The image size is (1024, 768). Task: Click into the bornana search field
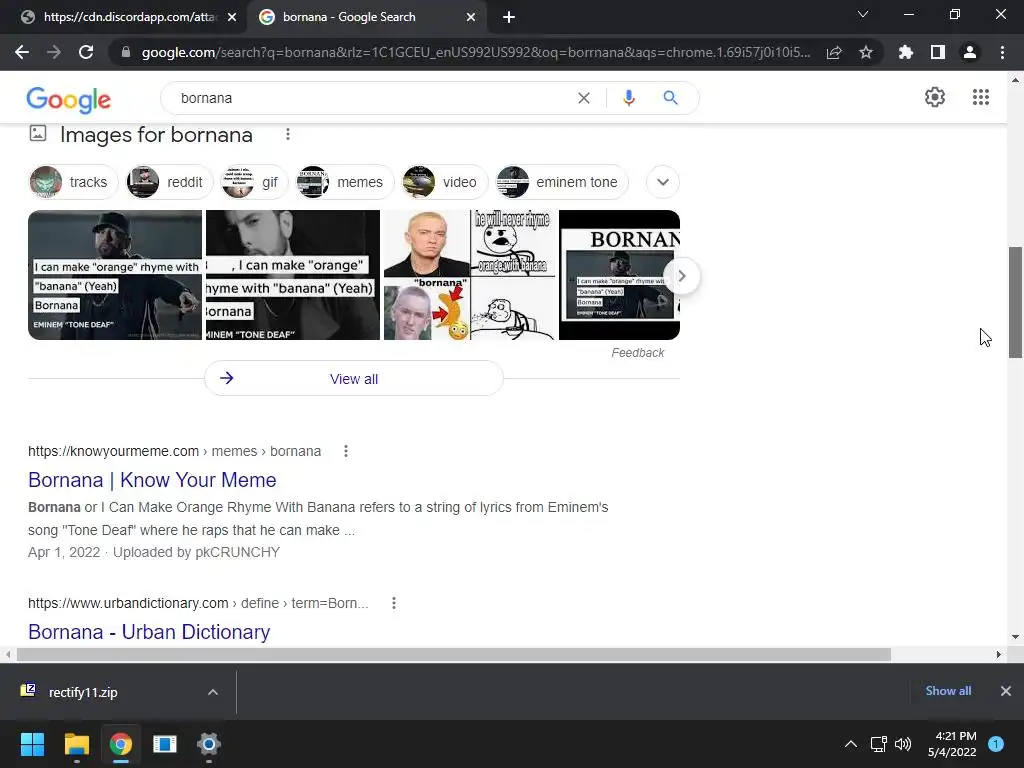coord(372,98)
